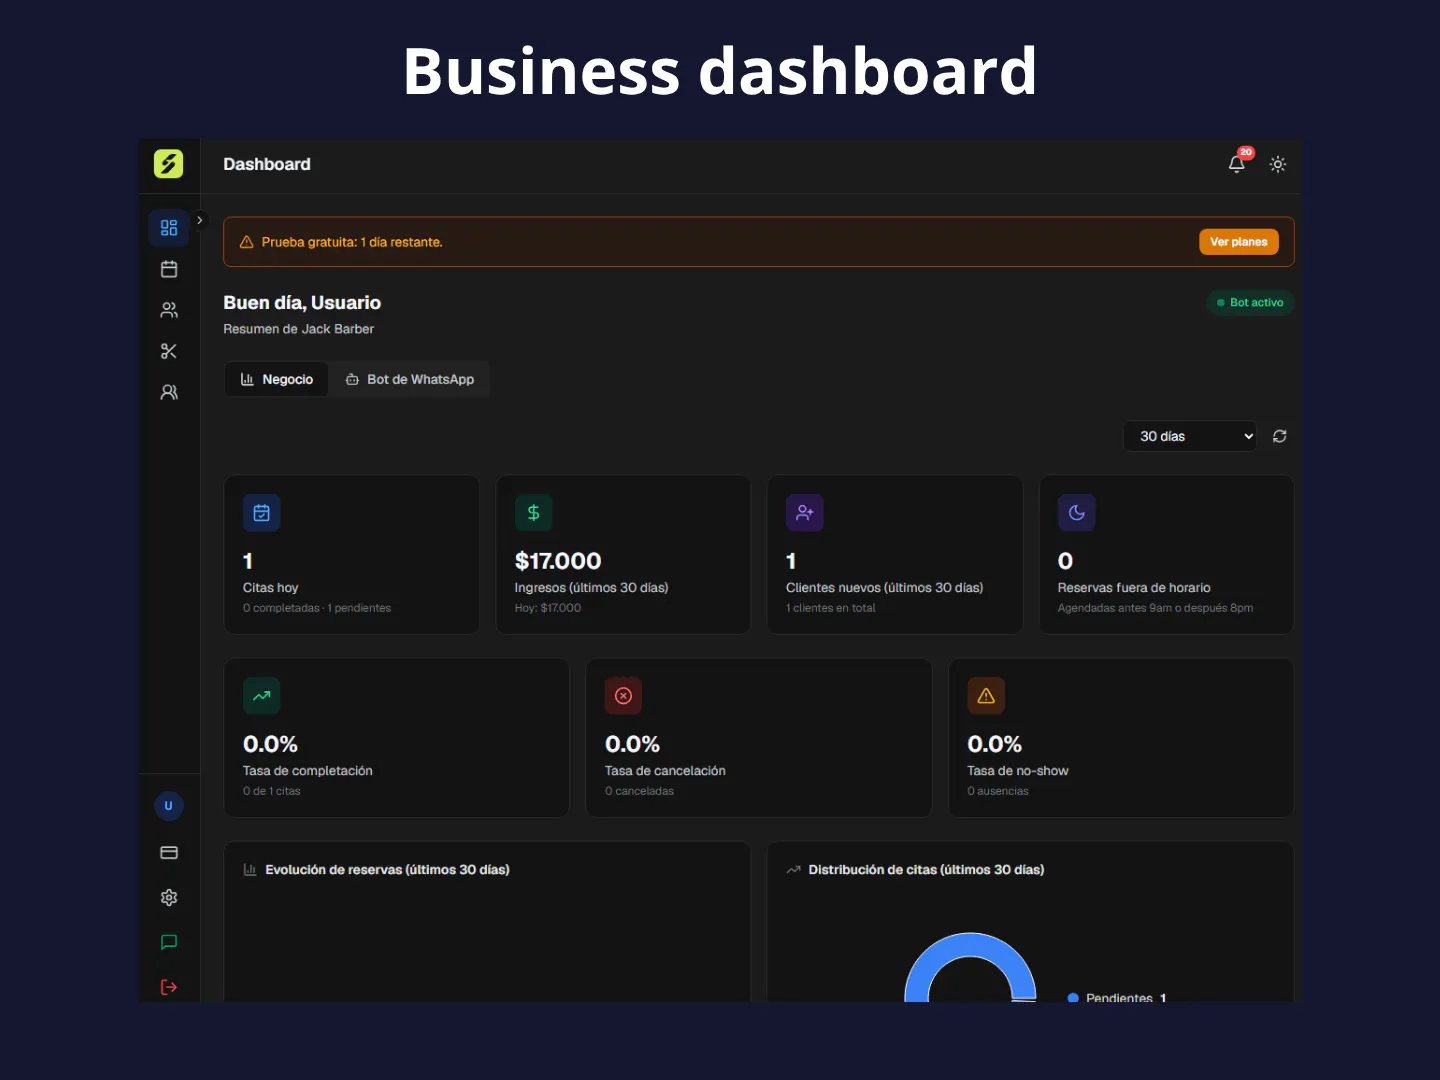Open the calendar icon in sidebar

coord(169,269)
